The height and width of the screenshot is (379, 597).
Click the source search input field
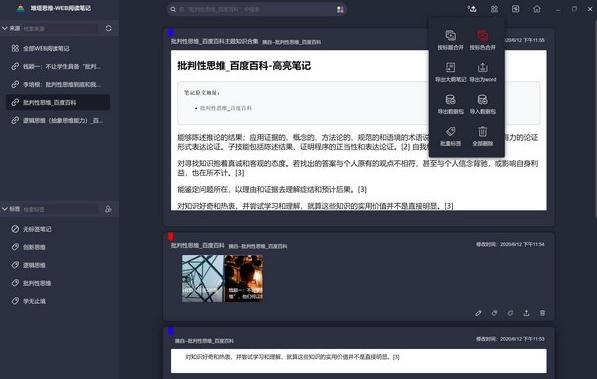click(59, 29)
